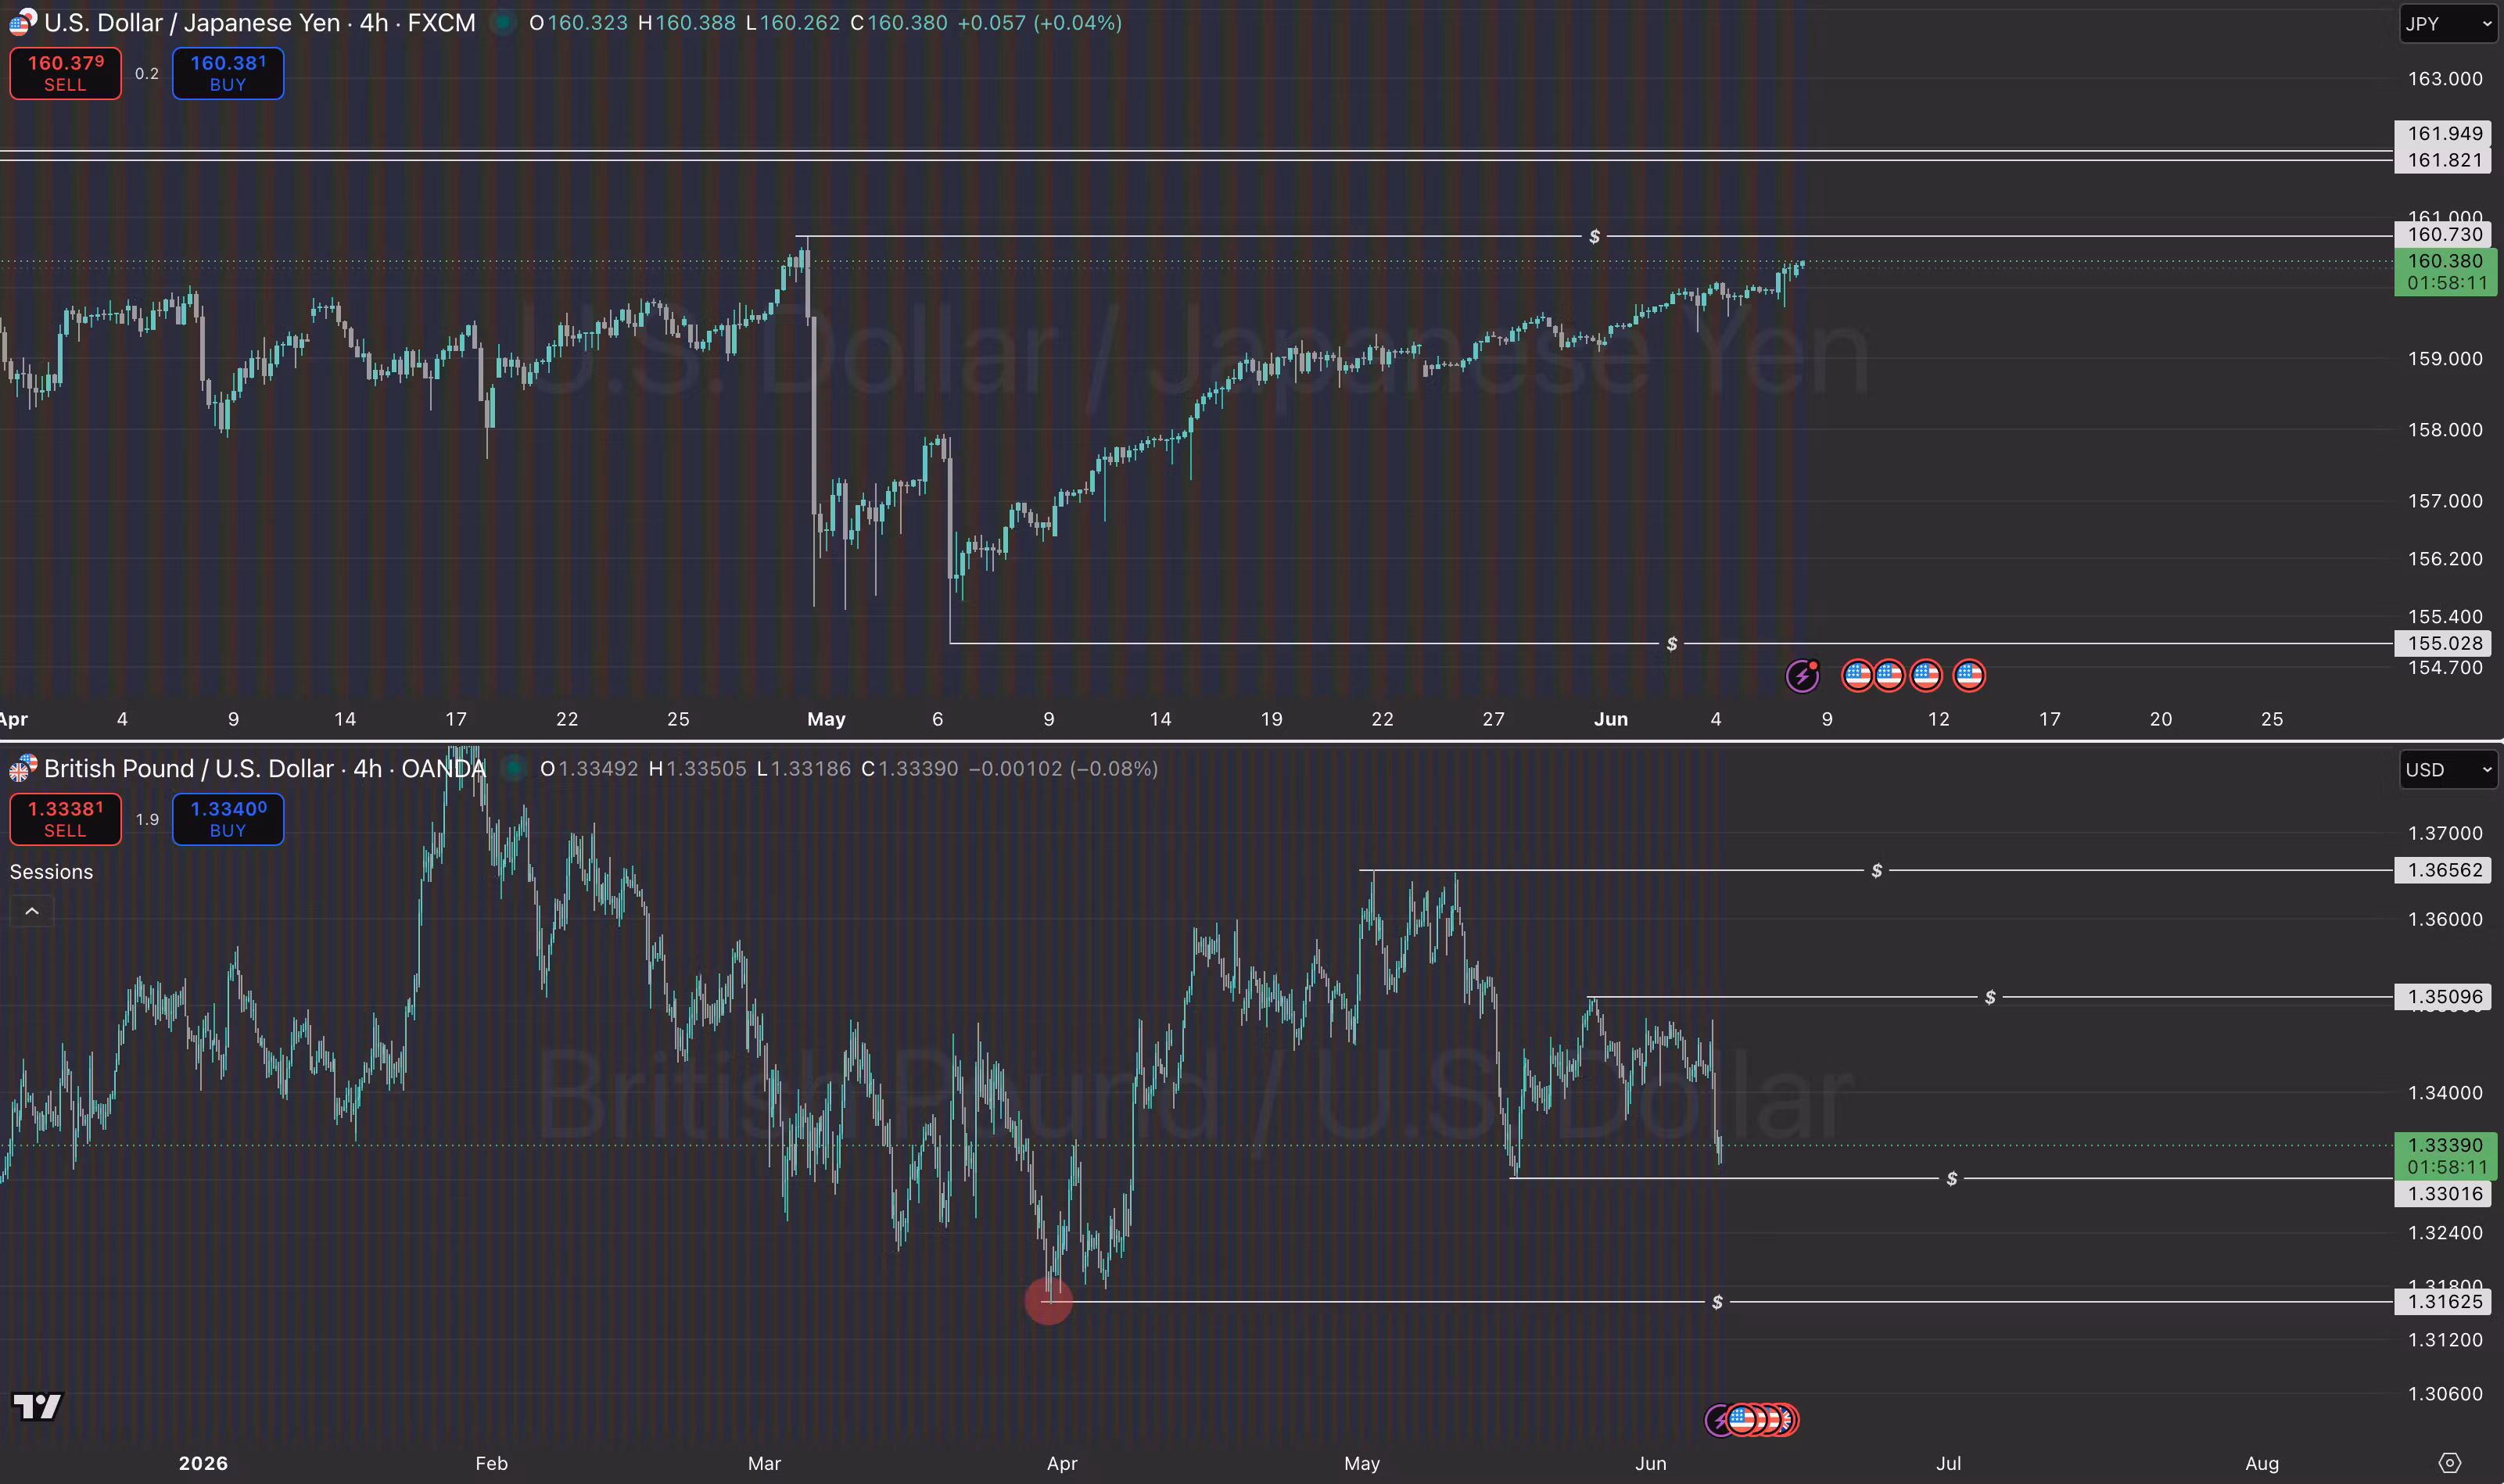Click the GBPUSD 1.33381 SELL button
Image resolution: width=2504 pixels, height=1484 pixels.
65,819
